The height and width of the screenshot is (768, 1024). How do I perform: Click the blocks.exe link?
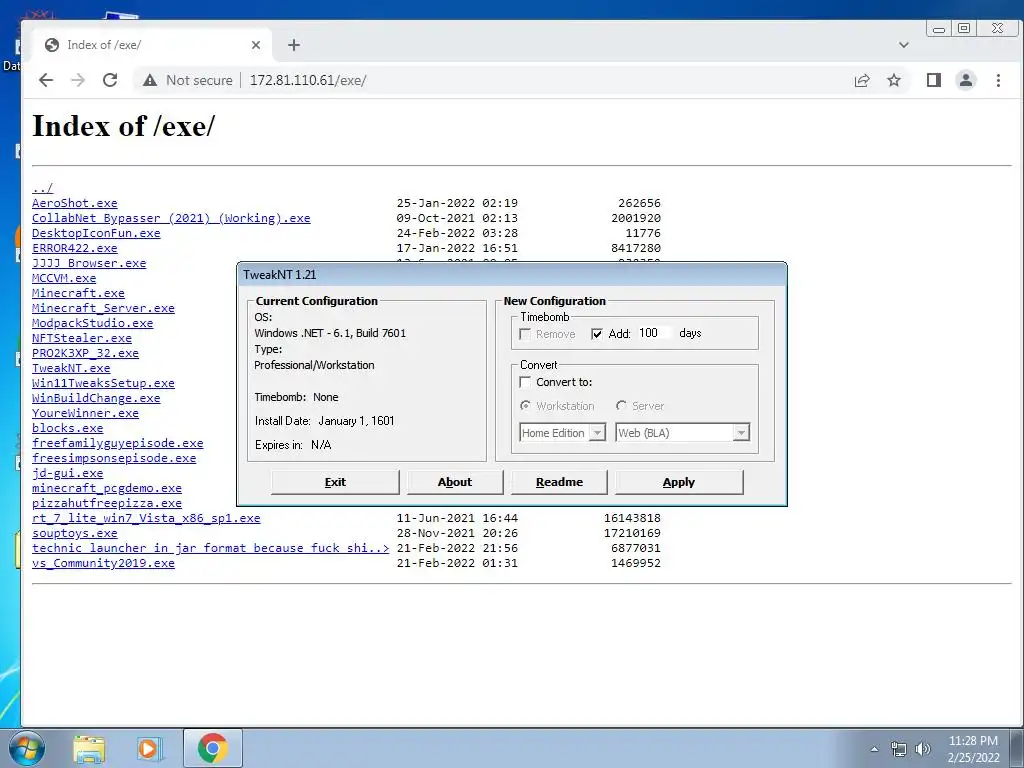(67, 428)
